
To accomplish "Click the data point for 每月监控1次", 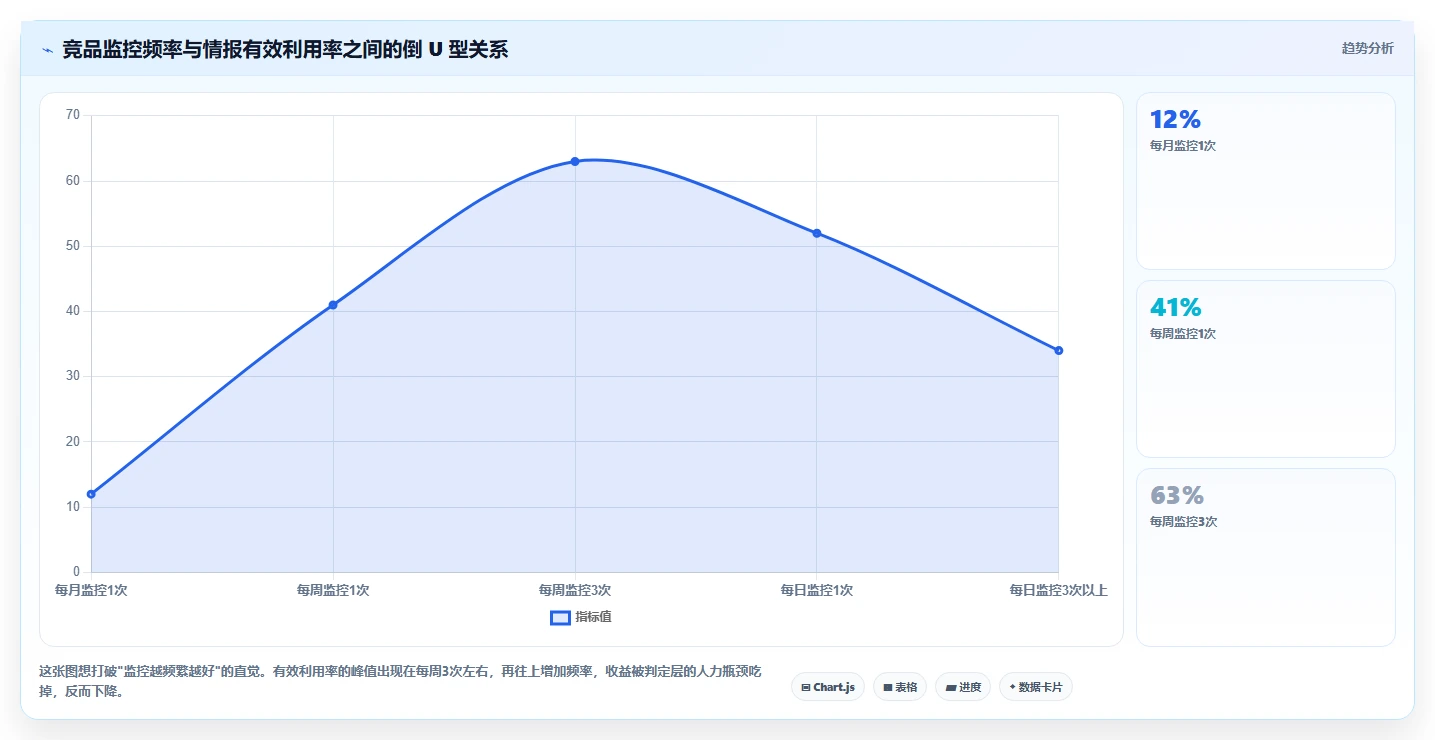I will [x=91, y=494].
